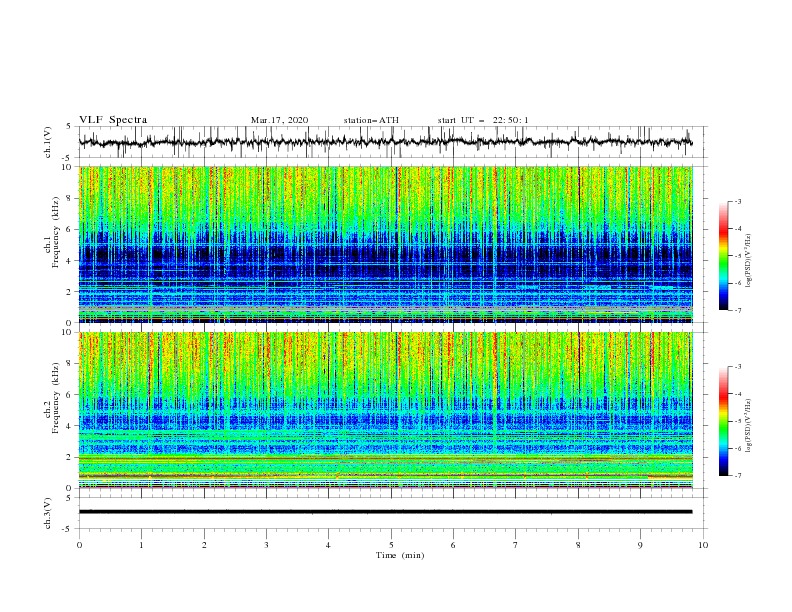Click the ch.2 spectrogram panel
Image resolution: width=792 pixels, height=612 pixels.
pyautogui.click(x=385, y=410)
